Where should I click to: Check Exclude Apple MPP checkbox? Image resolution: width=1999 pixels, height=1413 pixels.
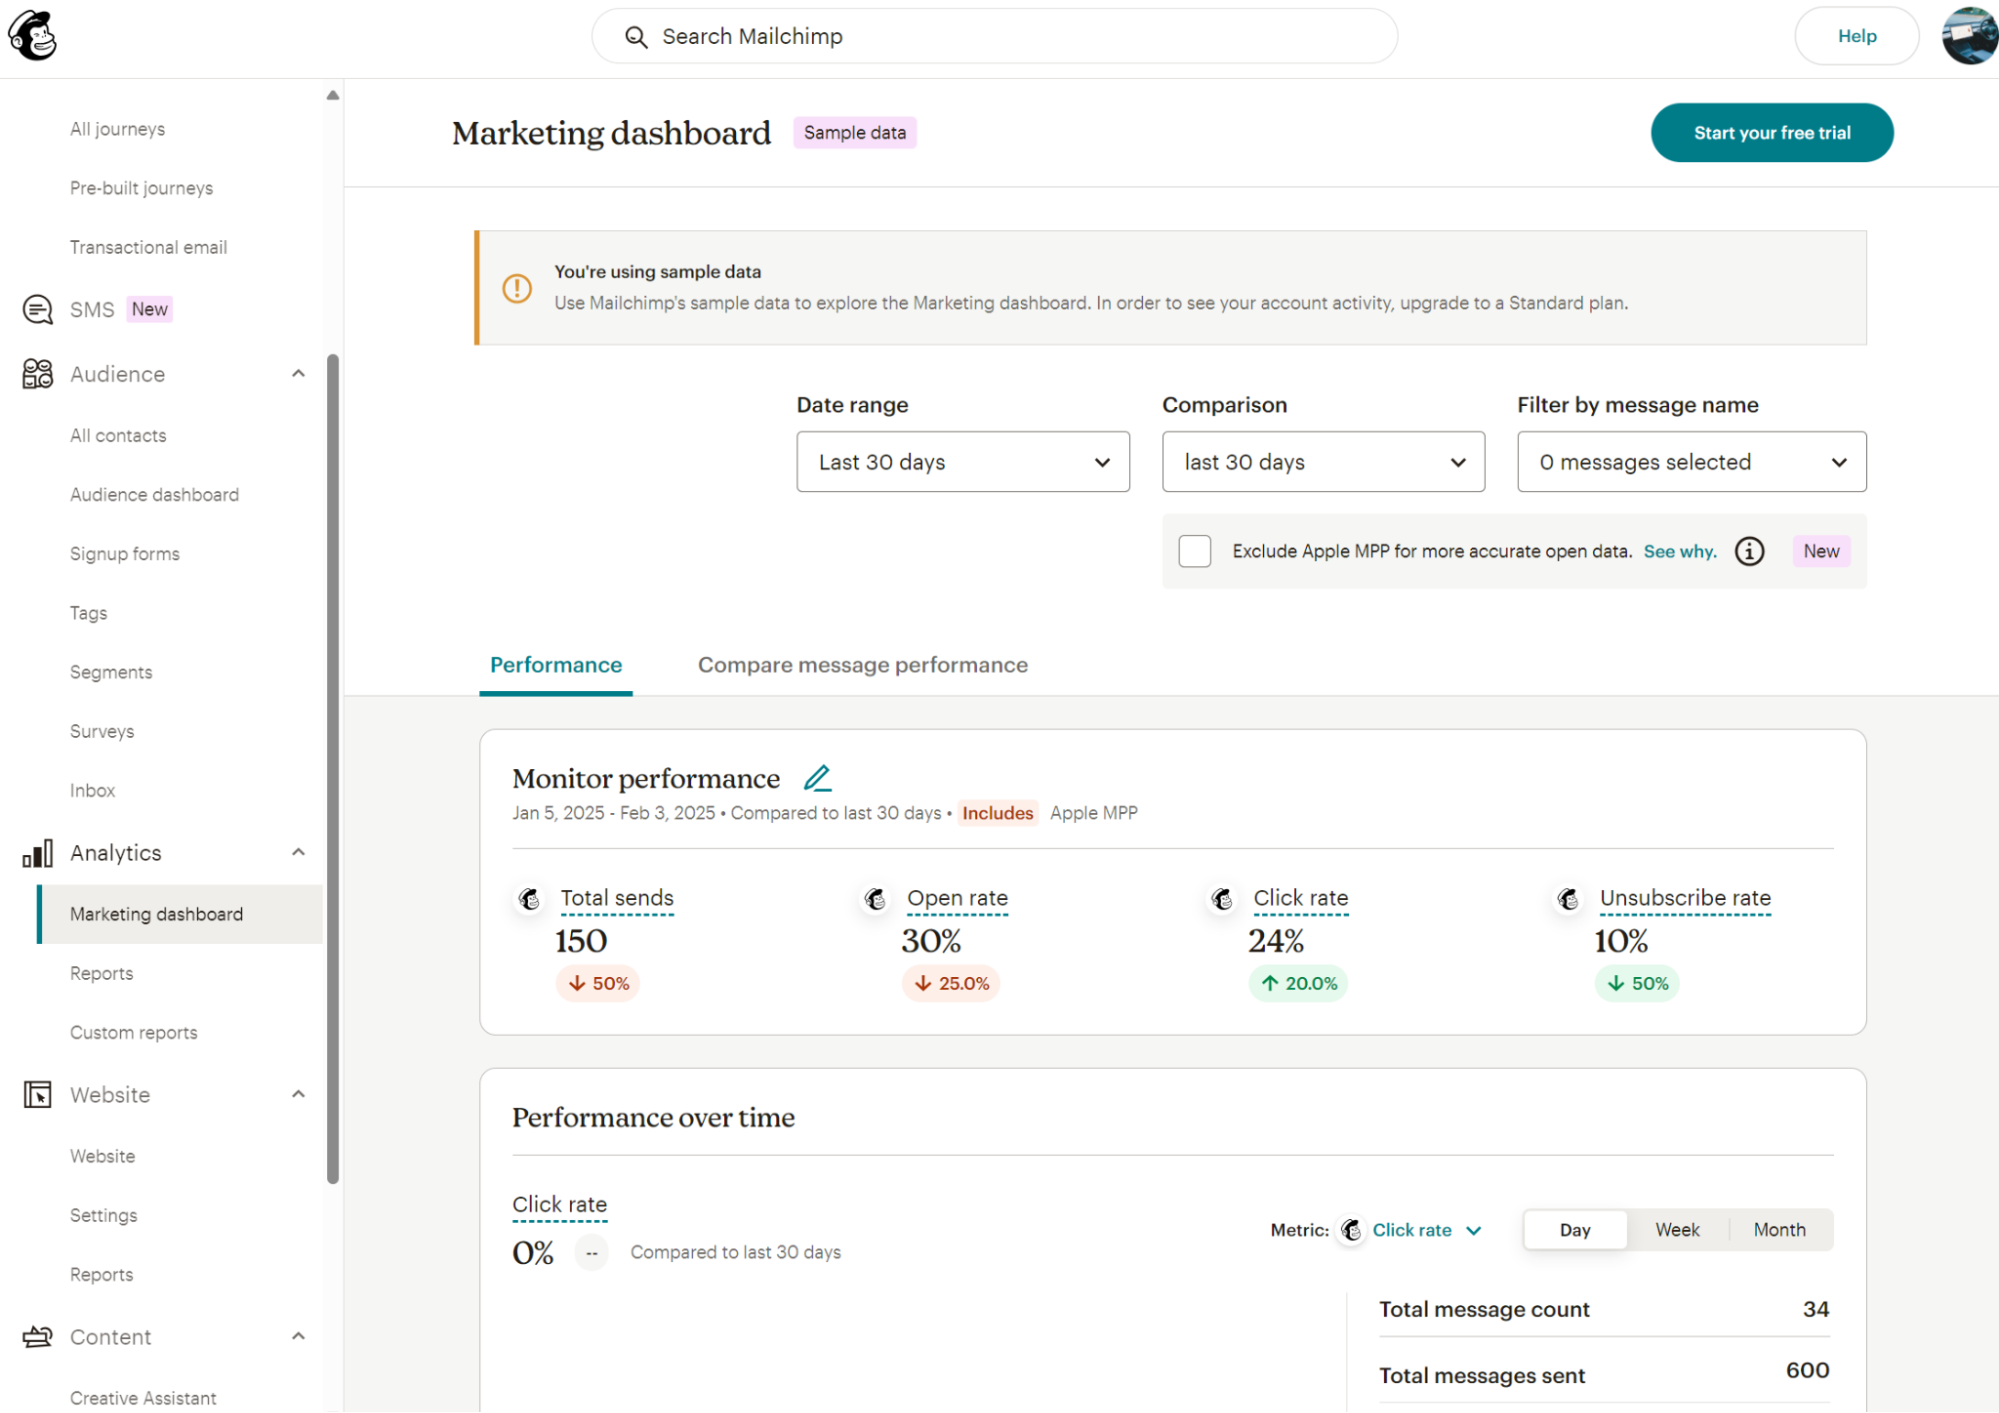tap(1194, 551)
